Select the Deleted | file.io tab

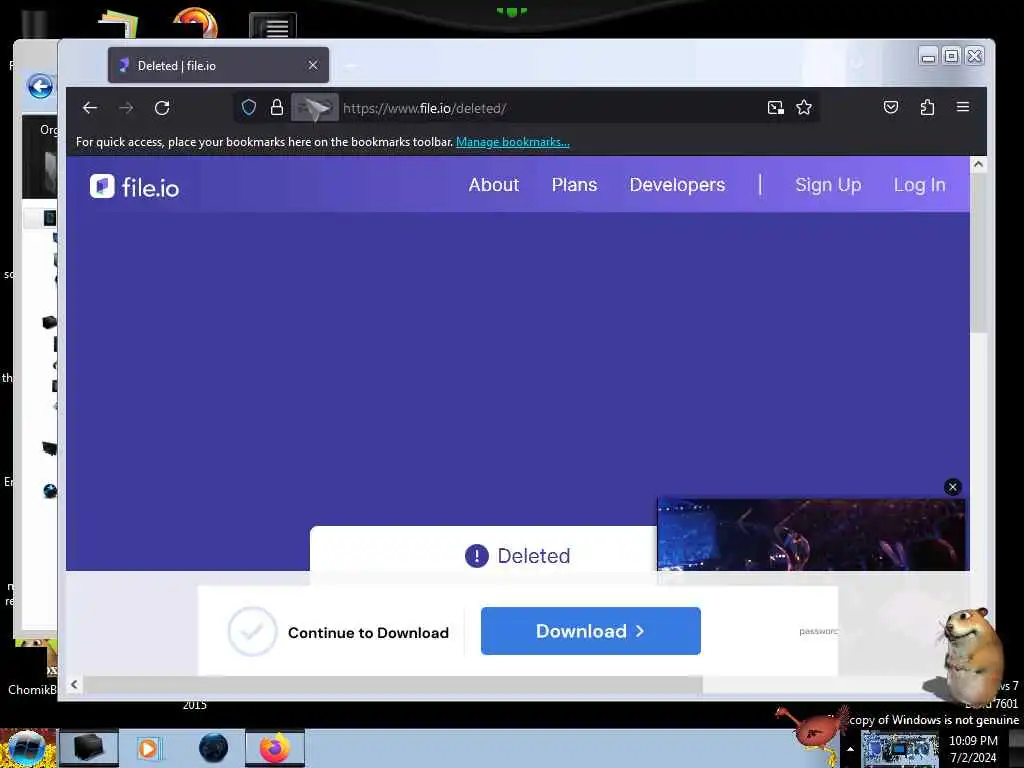point(218,65)
